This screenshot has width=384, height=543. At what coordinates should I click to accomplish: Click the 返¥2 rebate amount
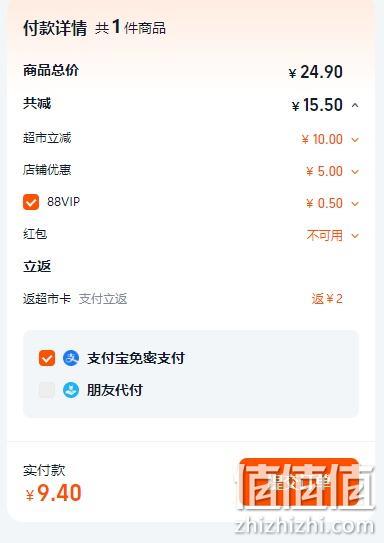coord(327,299)
